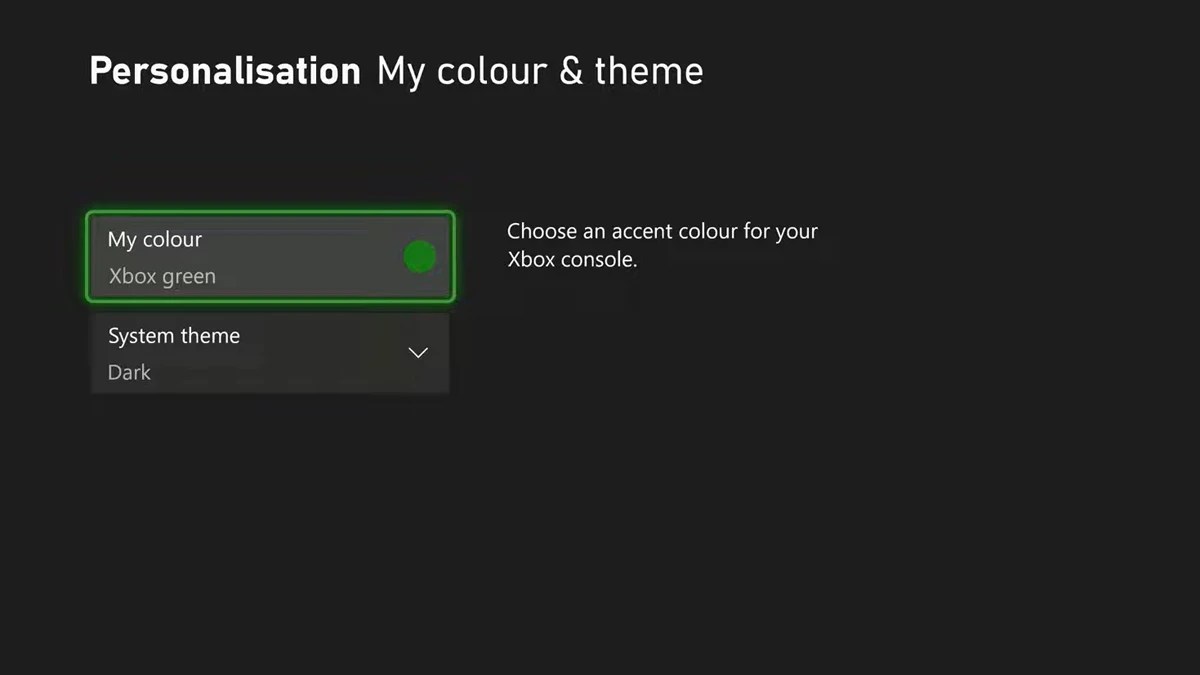Select the Dark theme entry
The width and height of the screenshot is (1200, 675).
click(x=129, y=372)
